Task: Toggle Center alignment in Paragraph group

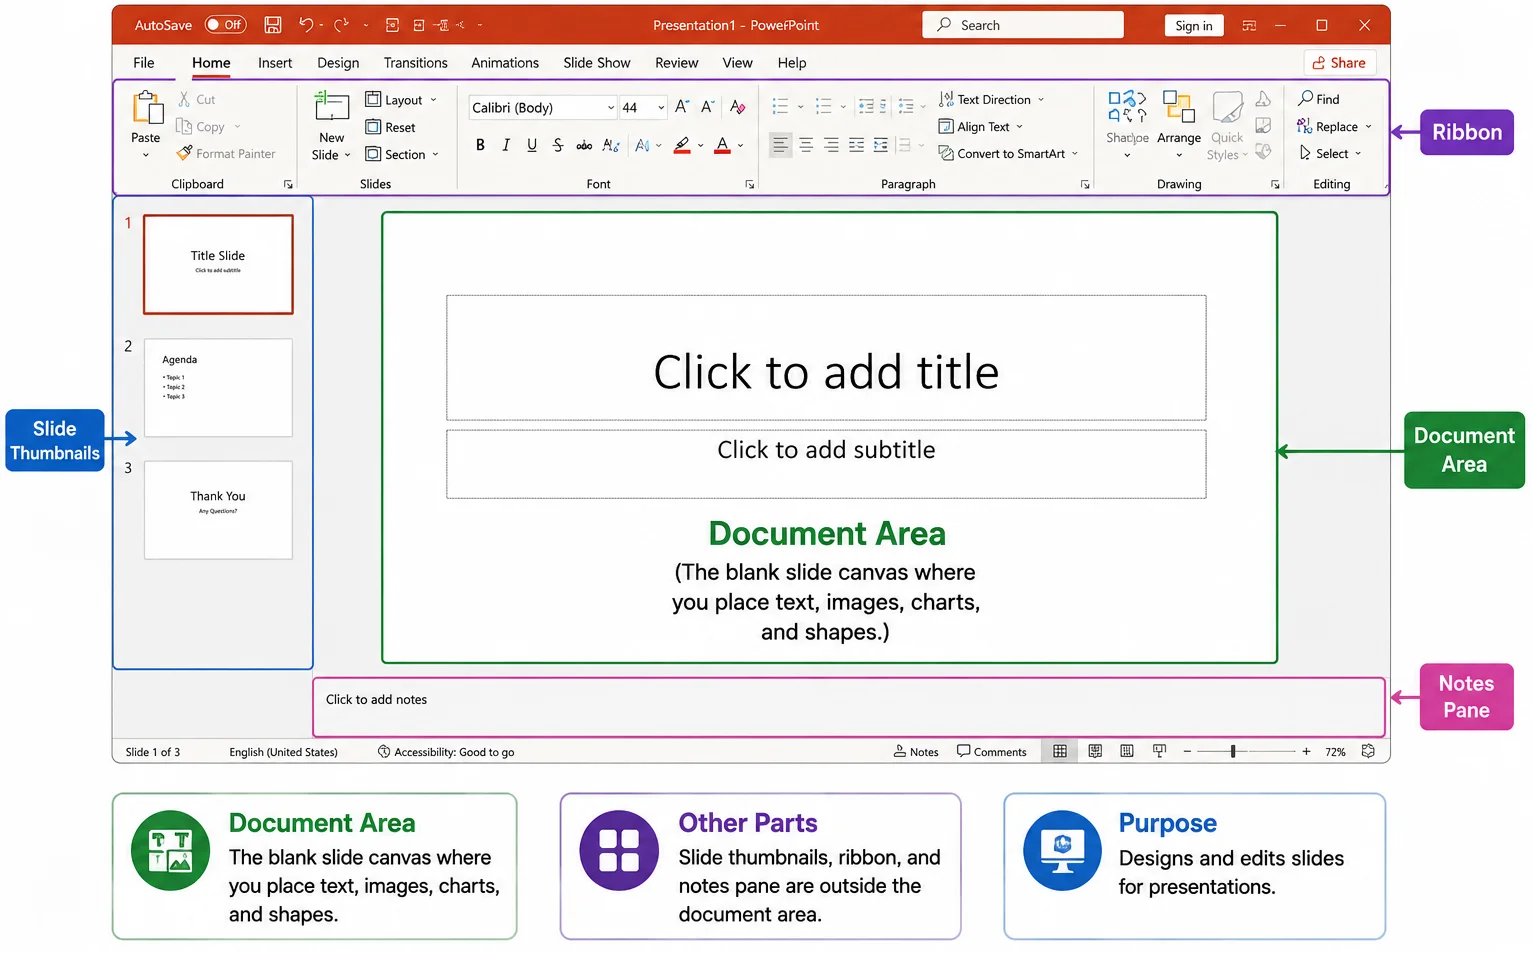Action: point(806,145)
